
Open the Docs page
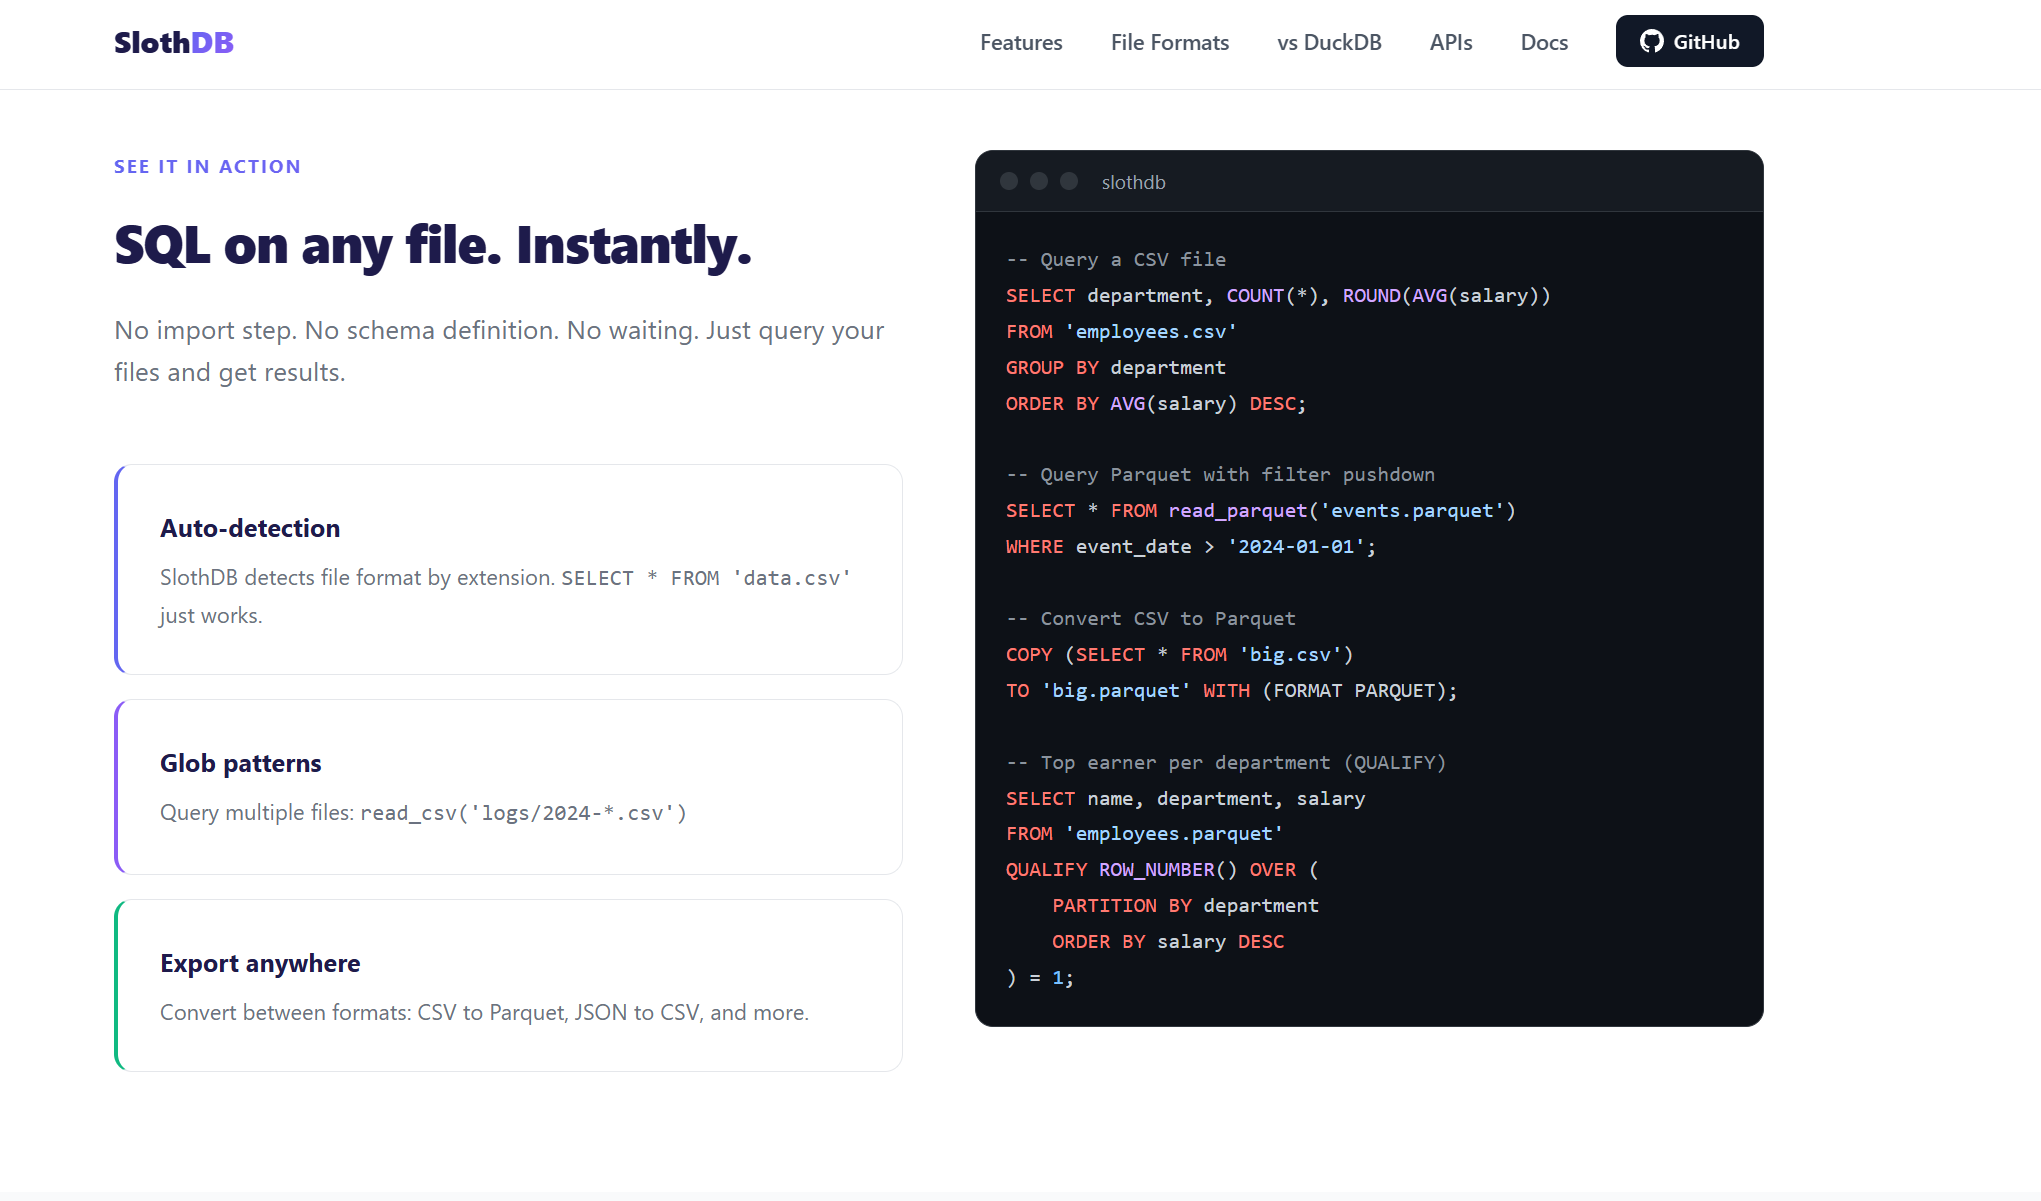click(1544, 42)
